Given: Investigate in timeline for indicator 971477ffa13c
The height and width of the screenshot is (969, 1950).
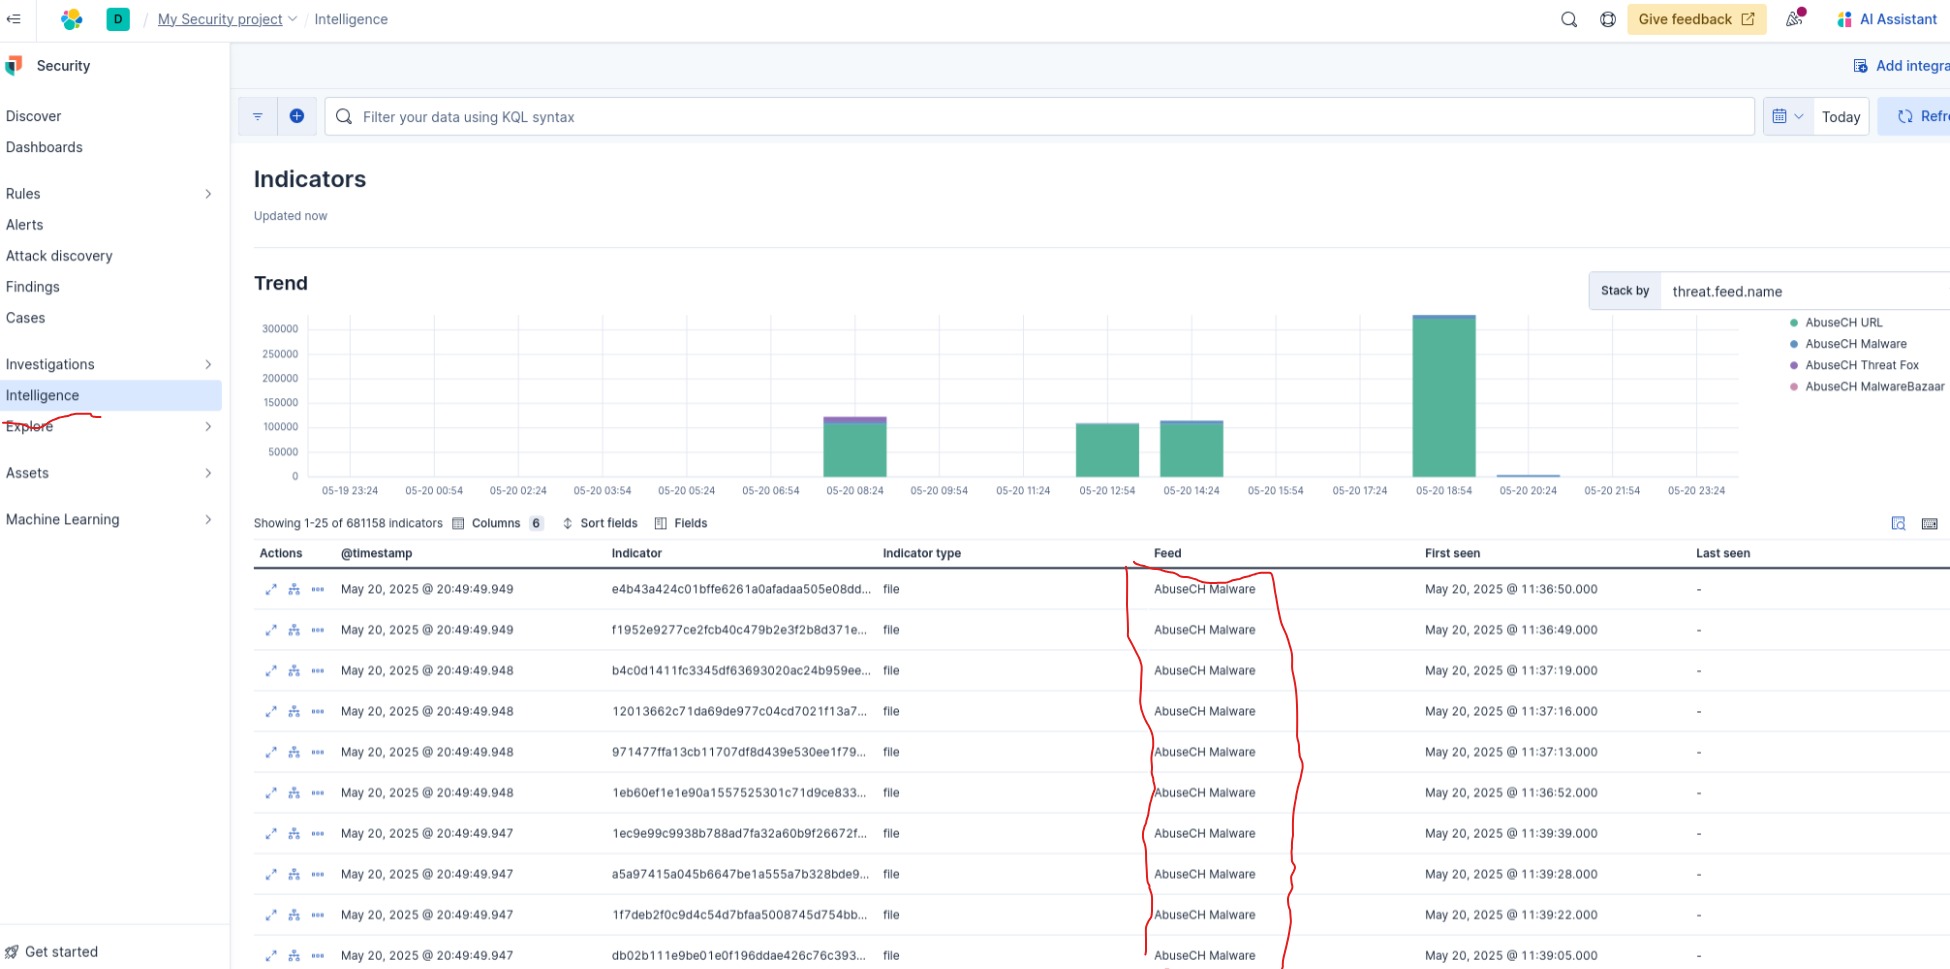Looking at the screenshot, I should (x=294, y=752).
